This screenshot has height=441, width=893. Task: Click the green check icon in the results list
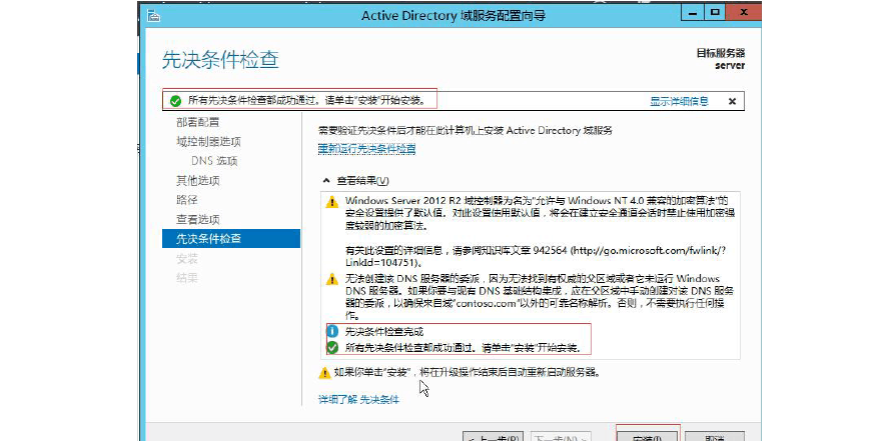click(332, 347)
